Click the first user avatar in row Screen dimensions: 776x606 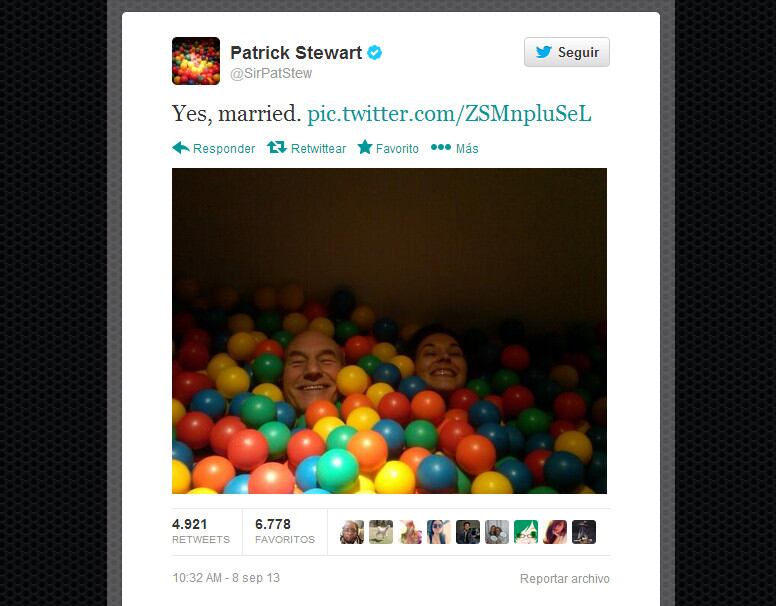click(352, 532)
